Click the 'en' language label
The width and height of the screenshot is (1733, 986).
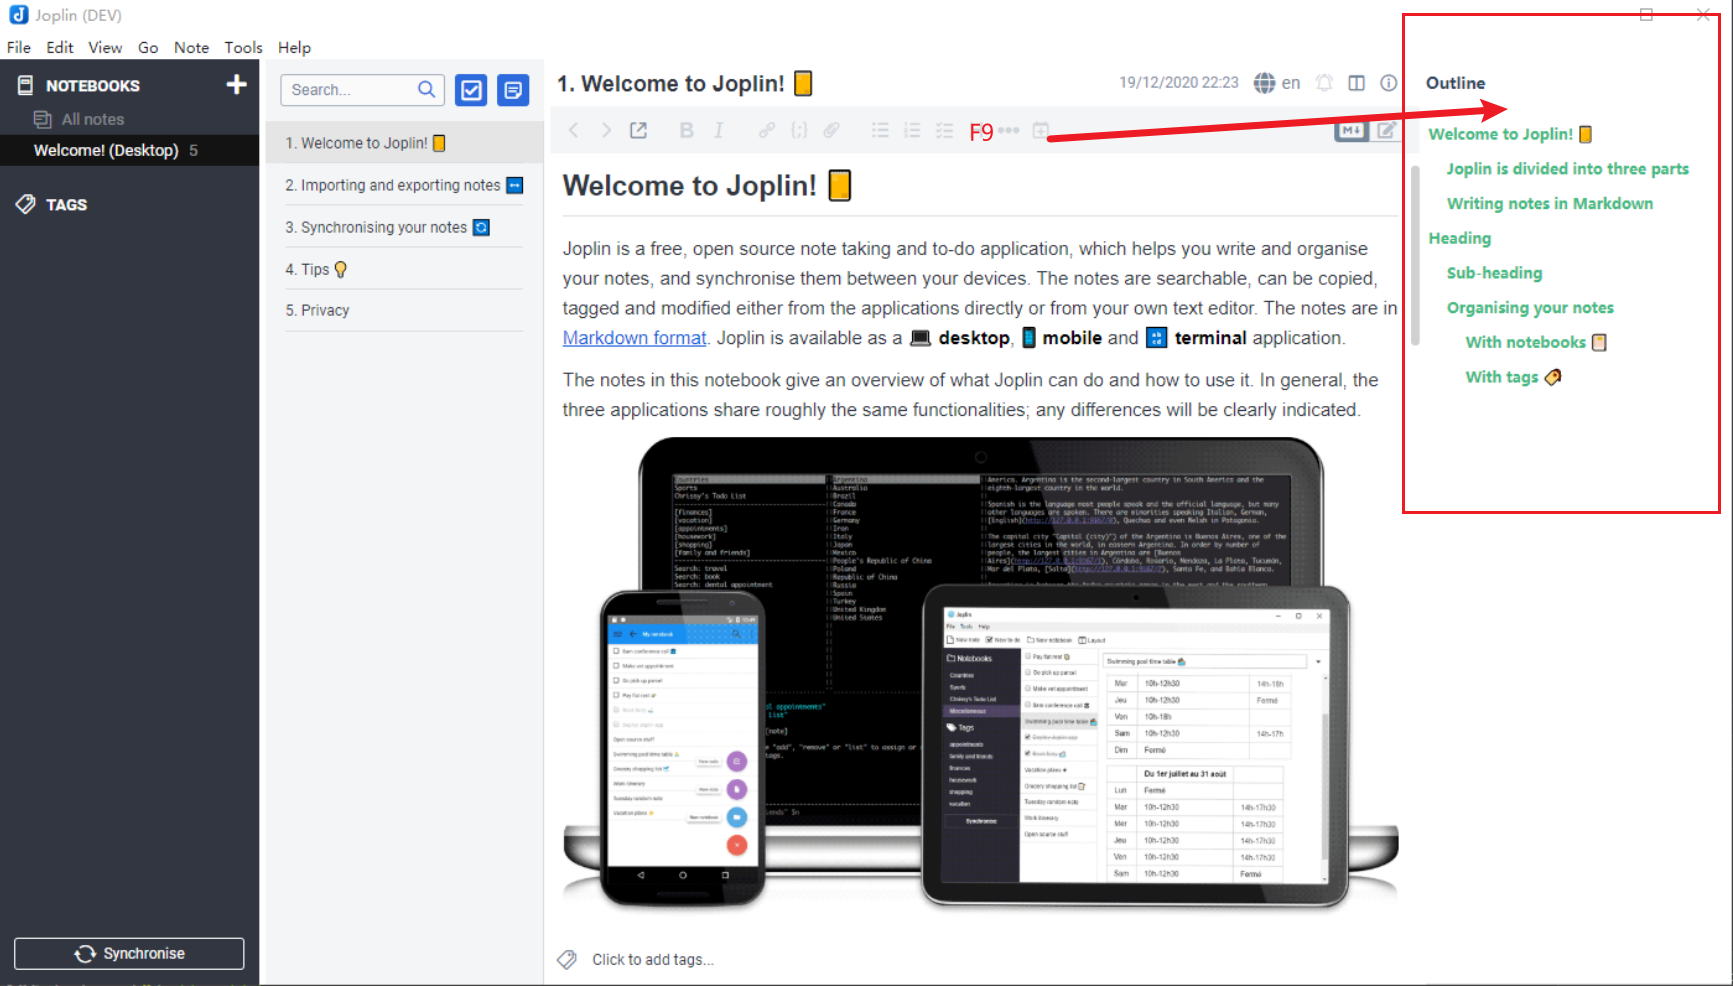(1291, 83)
